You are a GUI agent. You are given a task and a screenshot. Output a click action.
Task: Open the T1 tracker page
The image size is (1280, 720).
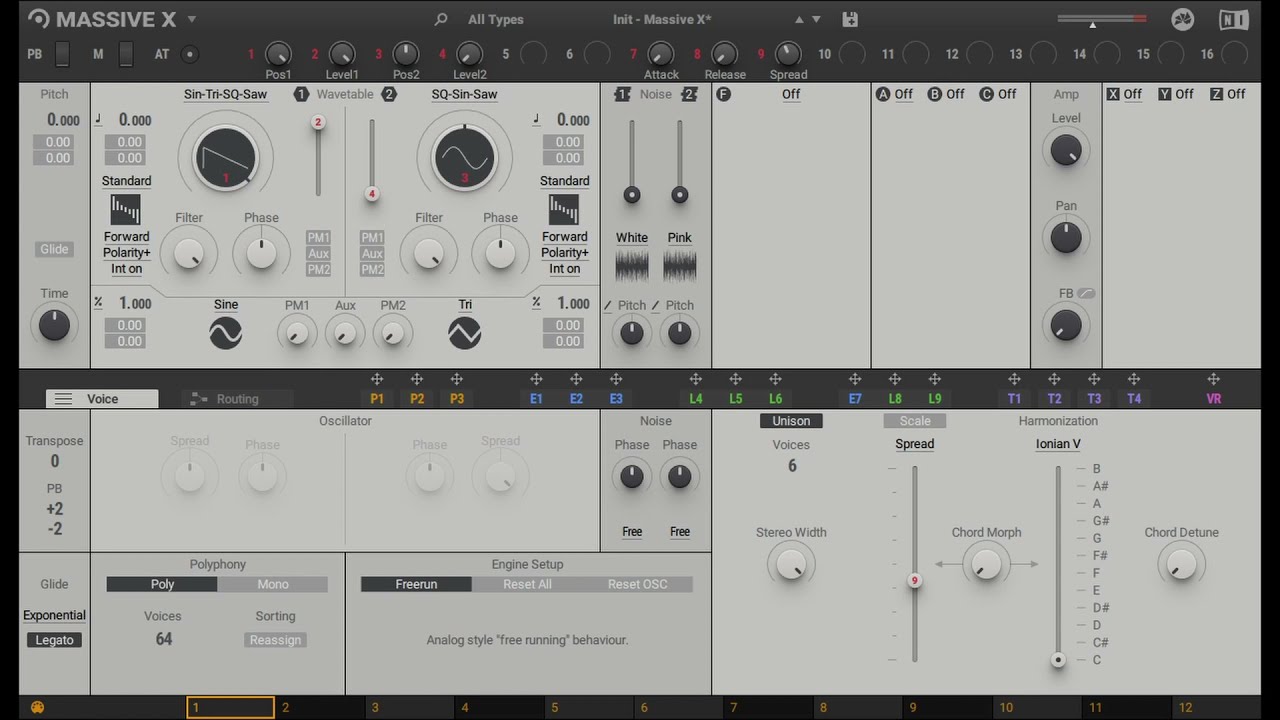coord(1014,398)
